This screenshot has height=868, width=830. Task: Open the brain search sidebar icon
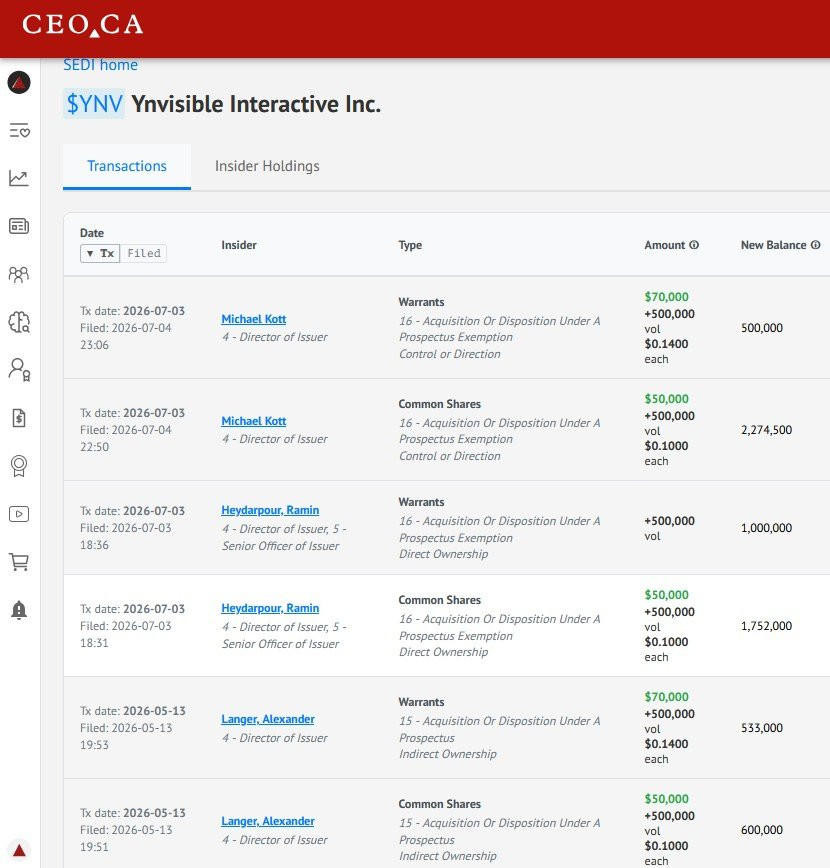click(x=19, y=322)
